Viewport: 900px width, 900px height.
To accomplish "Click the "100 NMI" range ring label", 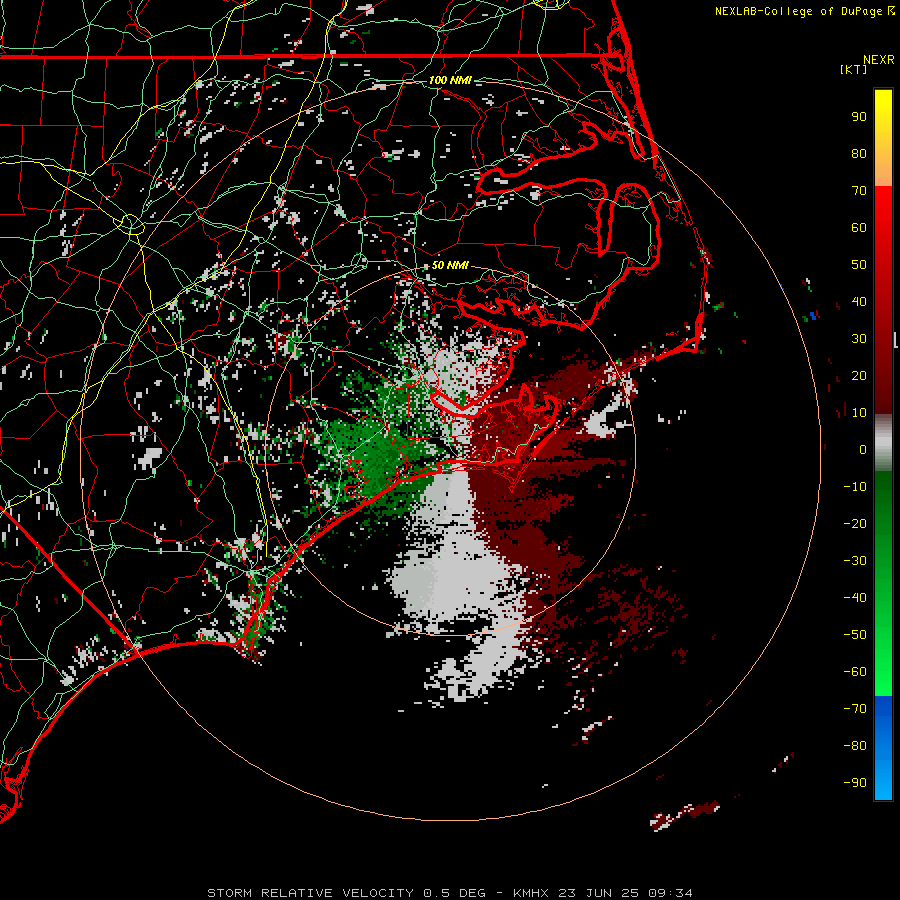I will tap(450, 80).
